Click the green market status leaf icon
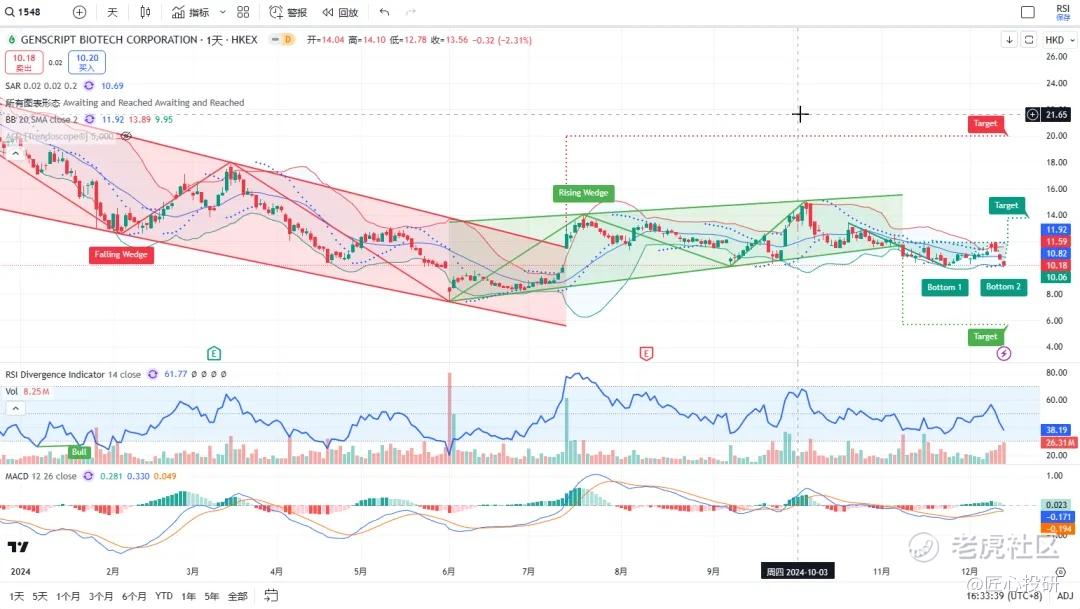 click(11, 40)
